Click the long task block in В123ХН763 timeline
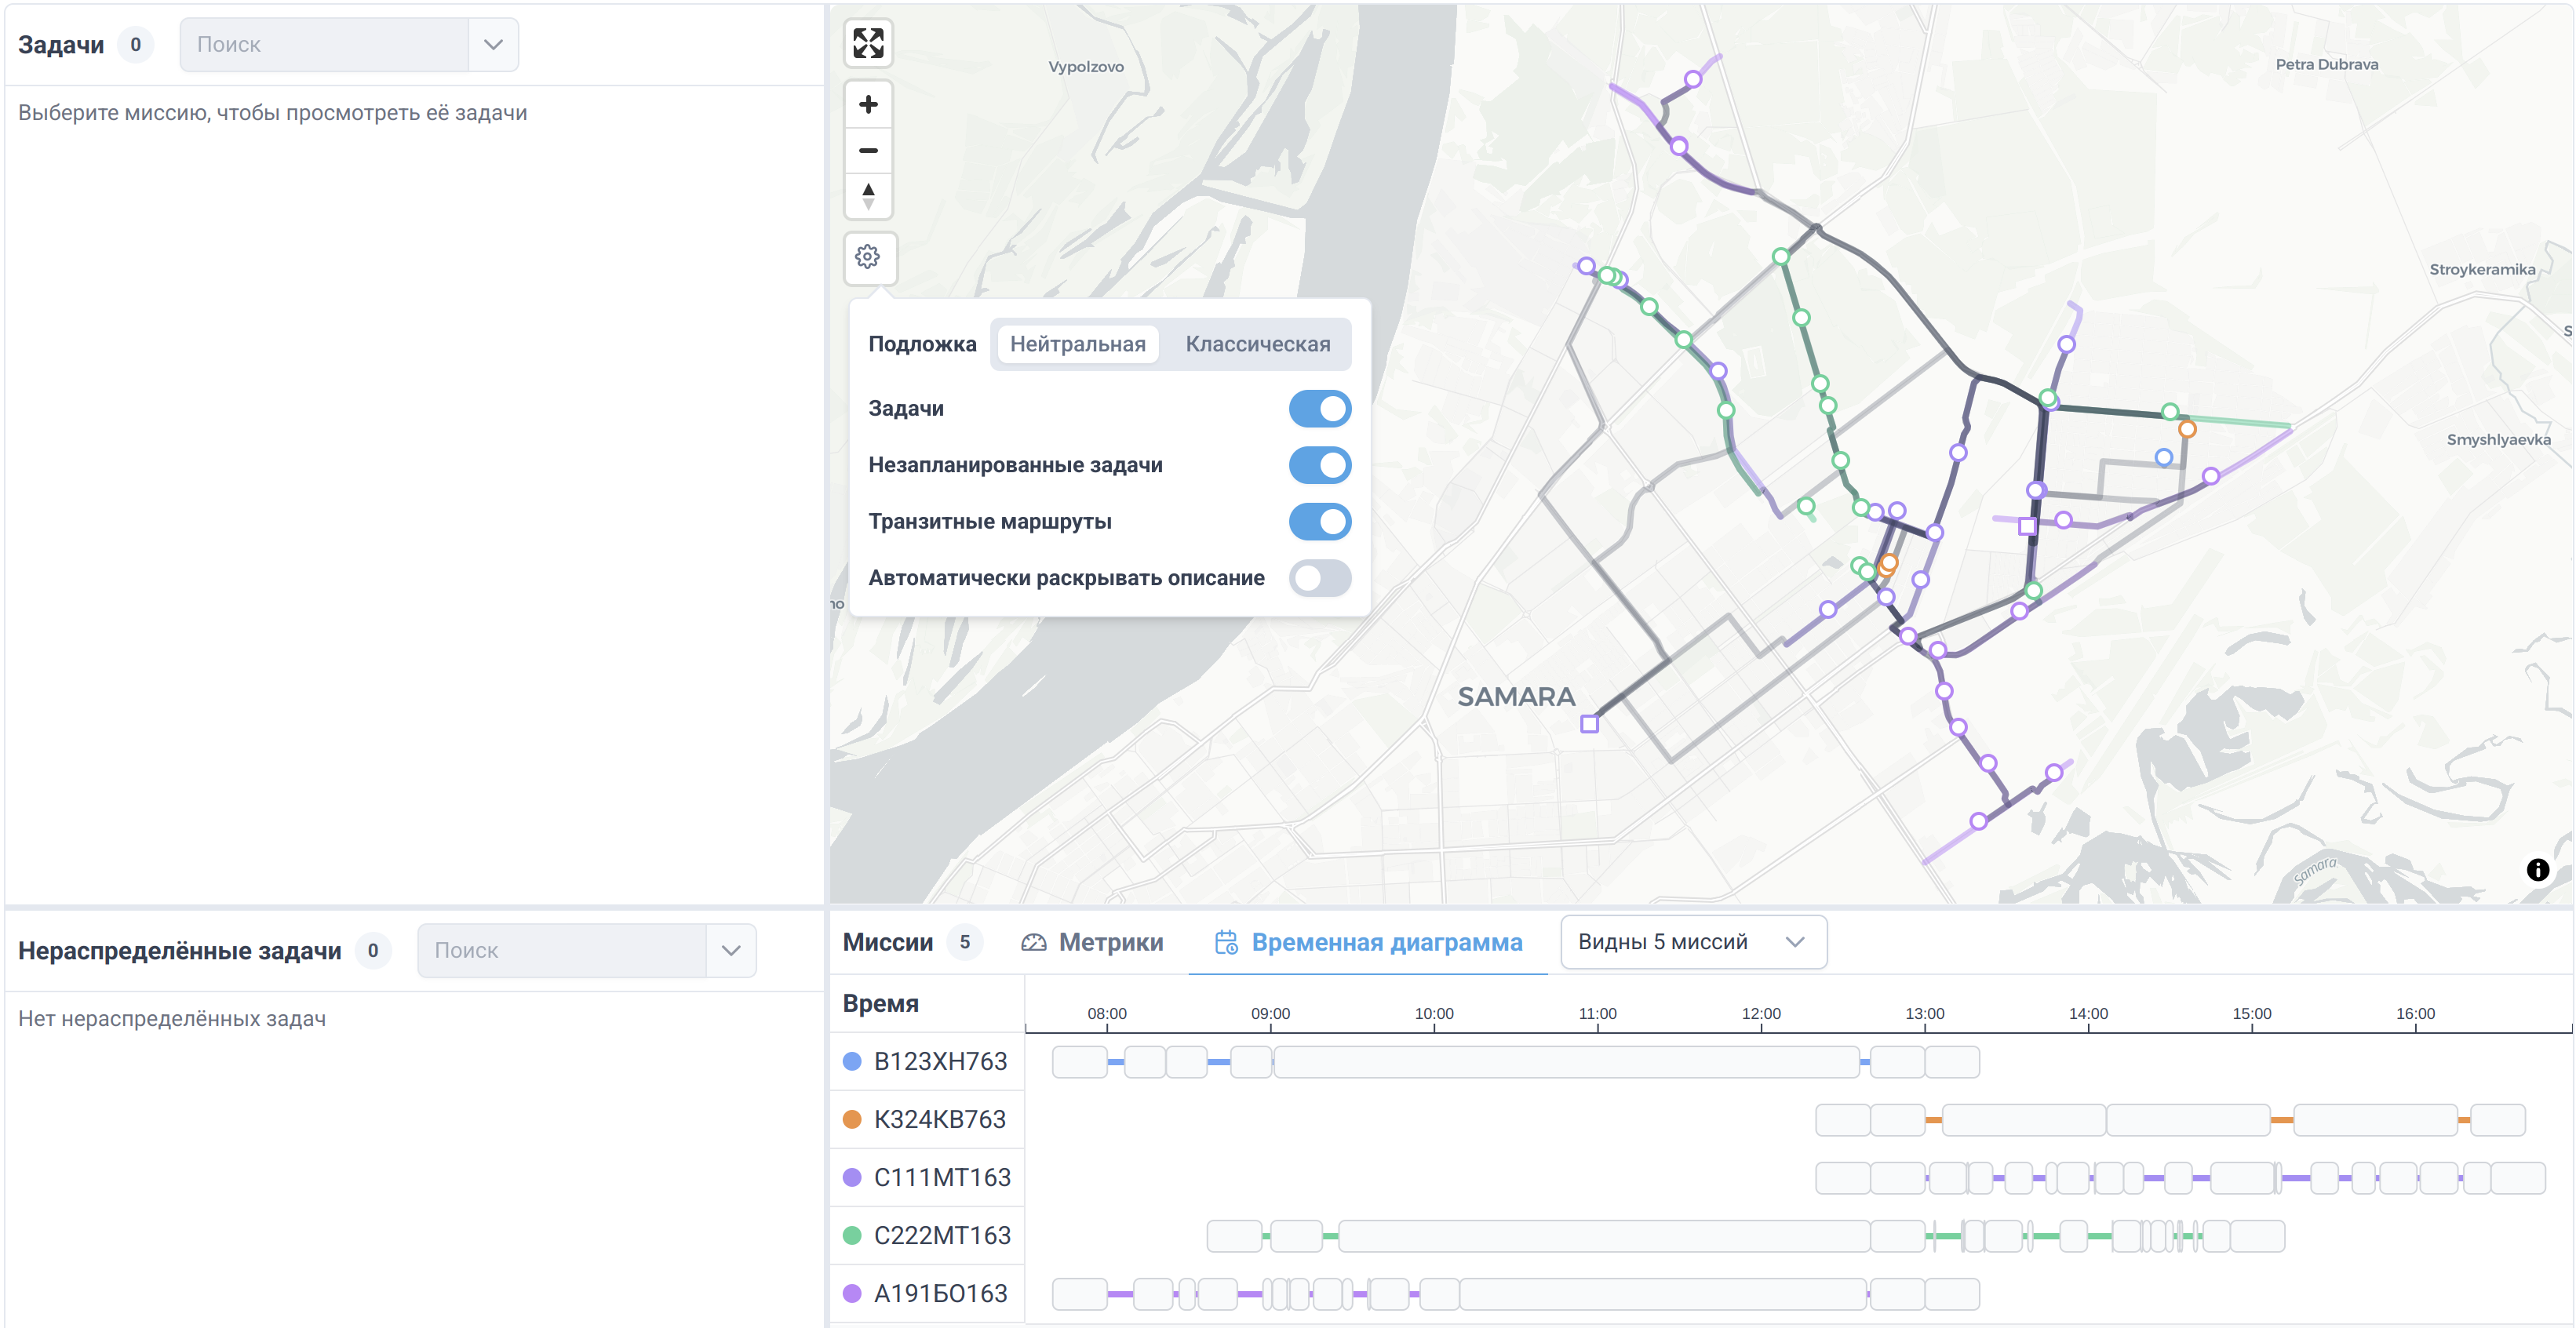 click(x=1566, y=1062)
